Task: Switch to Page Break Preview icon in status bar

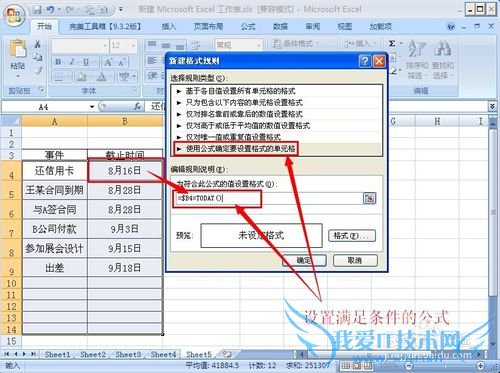Action: [x=368, y=366]
